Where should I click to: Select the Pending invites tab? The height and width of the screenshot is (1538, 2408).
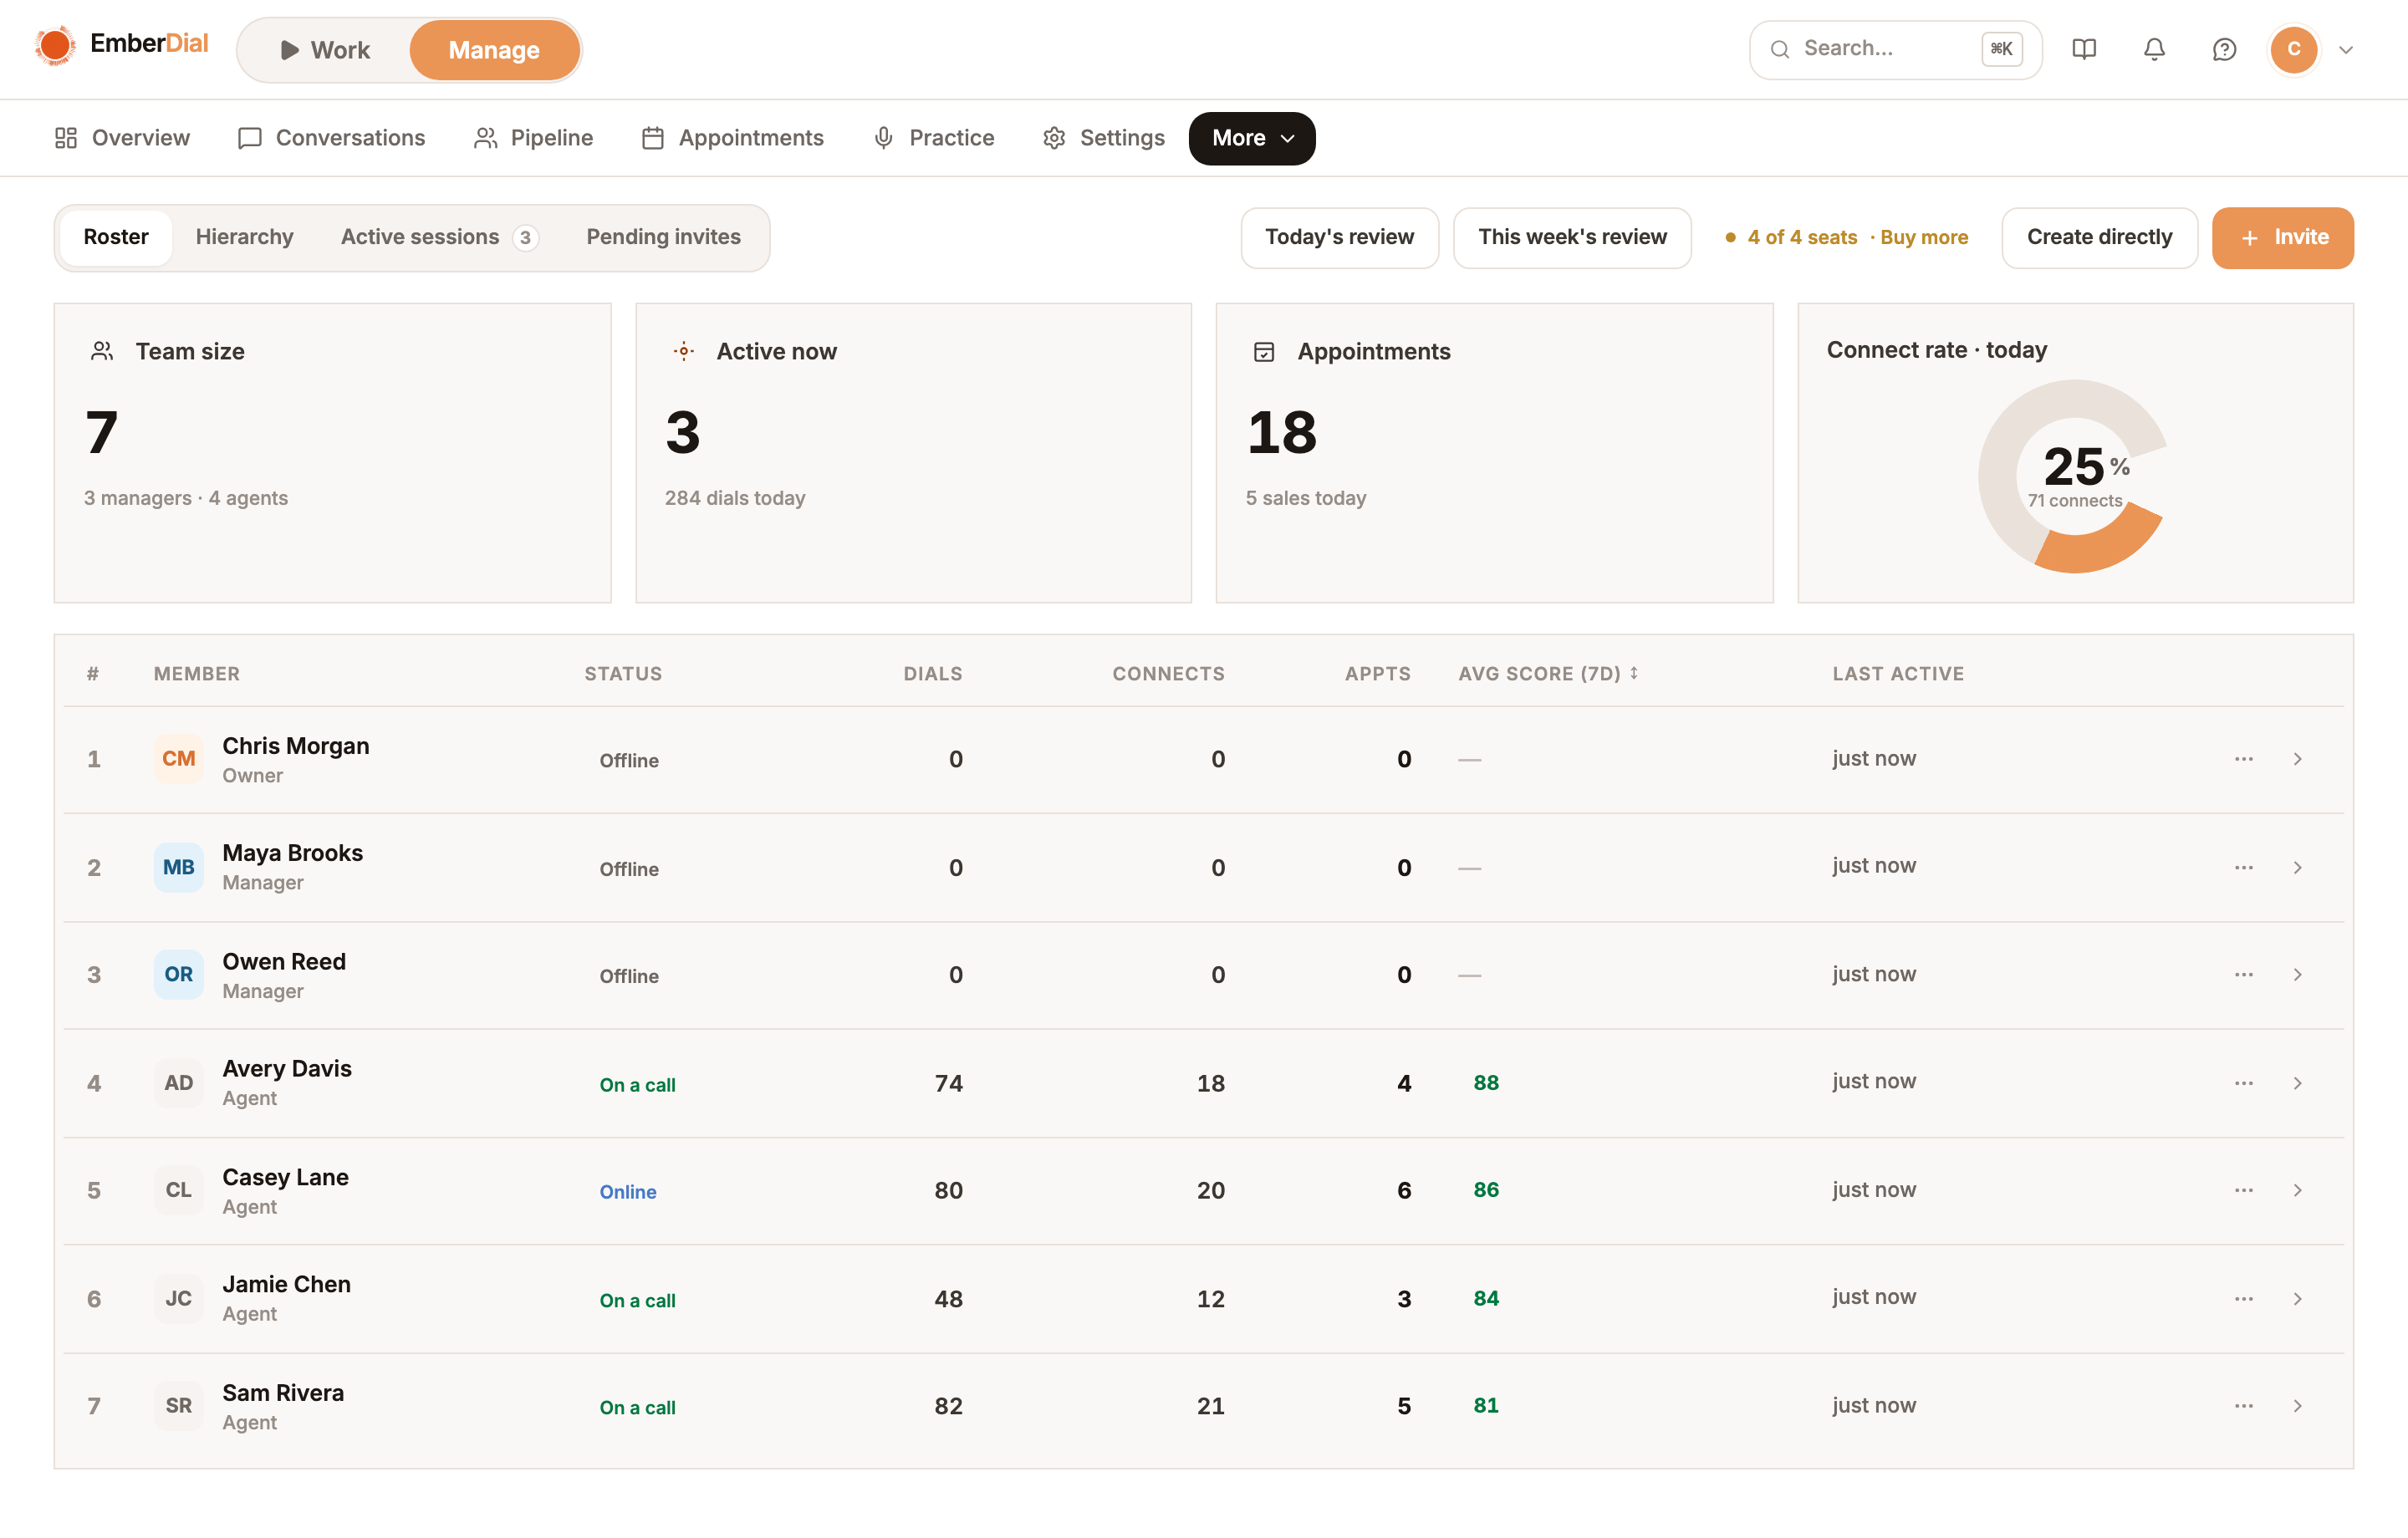click(x=663, y=237)
